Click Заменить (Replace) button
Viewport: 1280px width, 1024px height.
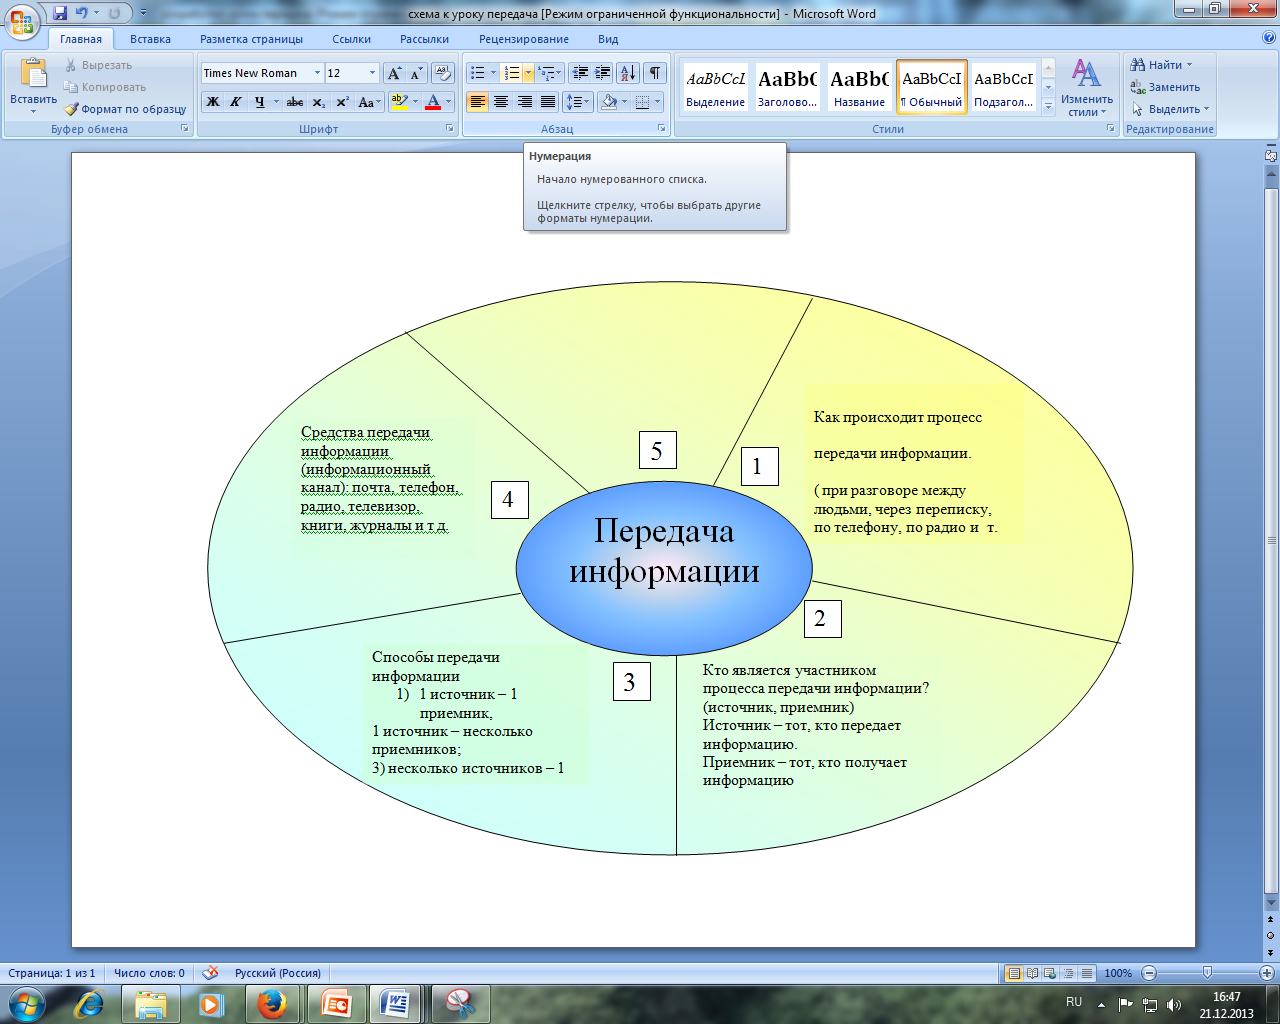[1165, 87]
